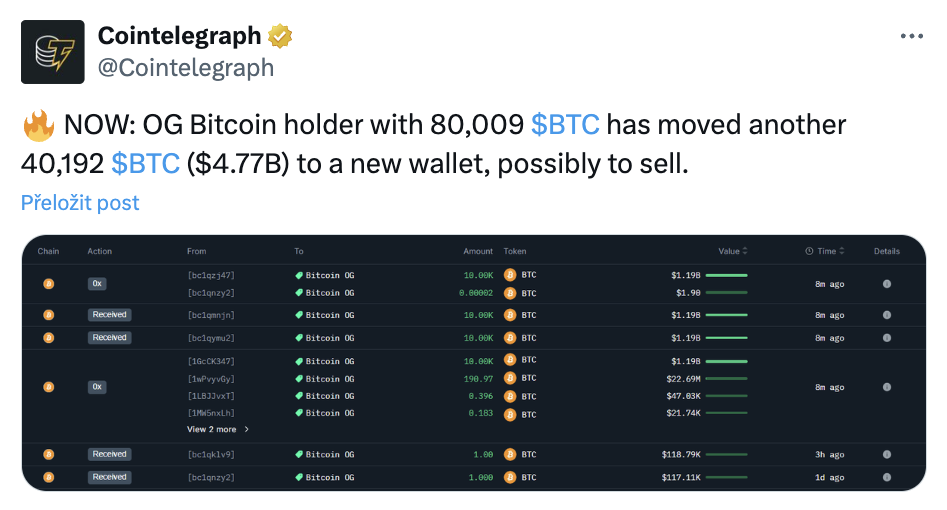Click the Received tag in bc1qmnjn row
This screenshot has height=510, width=947.
109,315
